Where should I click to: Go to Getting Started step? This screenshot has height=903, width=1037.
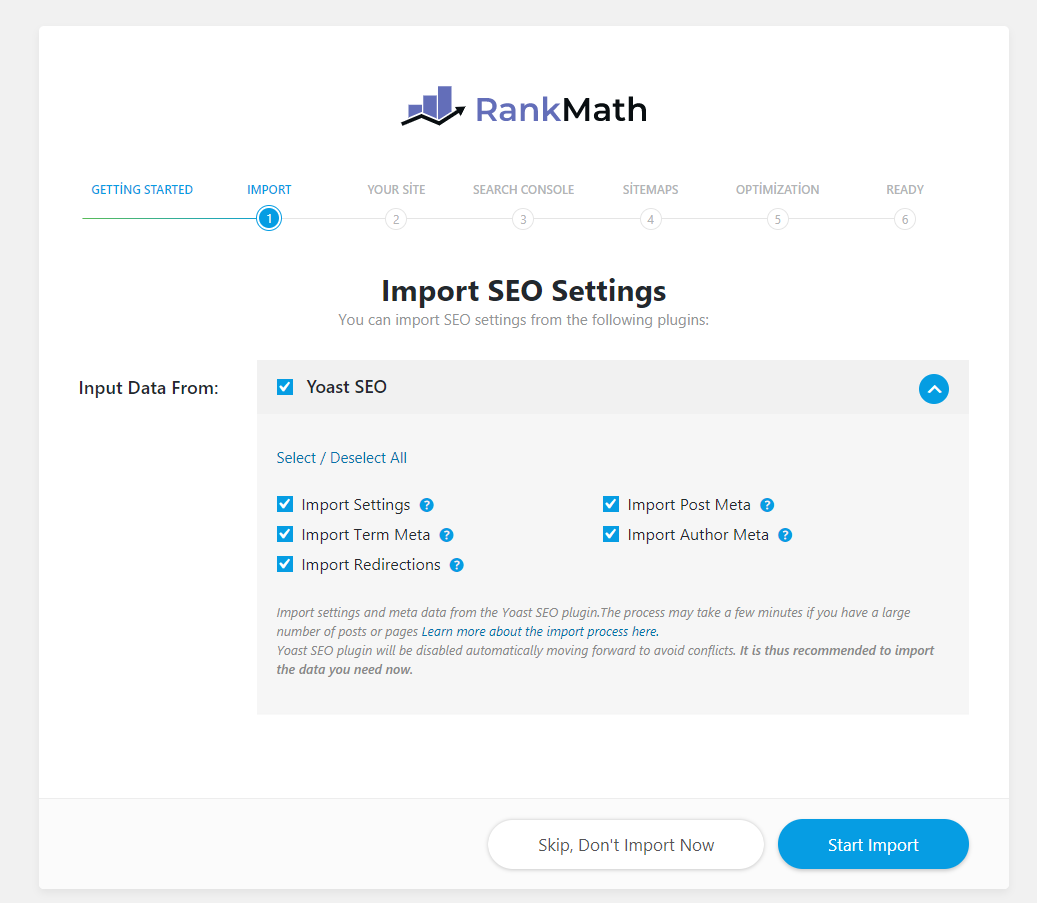pyautogui.click(x=142, y=190)
